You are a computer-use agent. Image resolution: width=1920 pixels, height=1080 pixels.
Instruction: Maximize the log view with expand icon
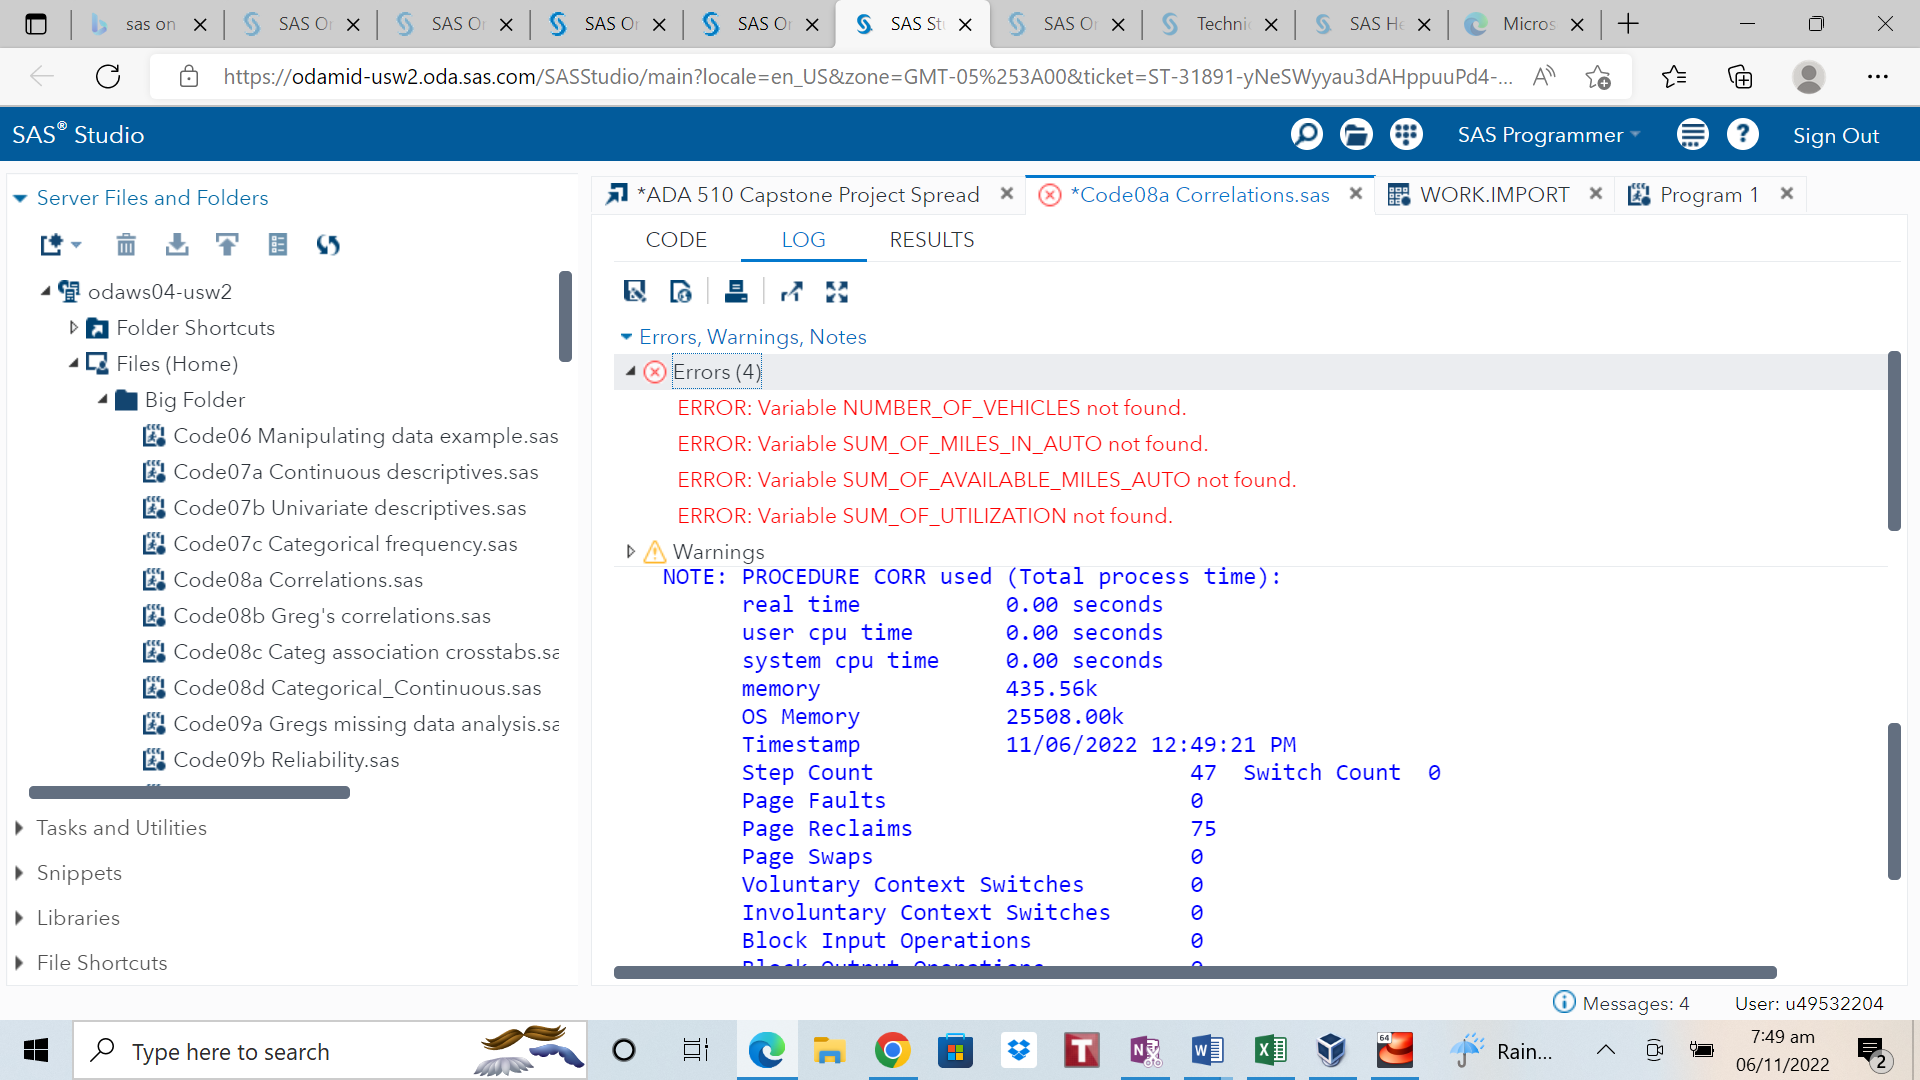tap(837, 291)
